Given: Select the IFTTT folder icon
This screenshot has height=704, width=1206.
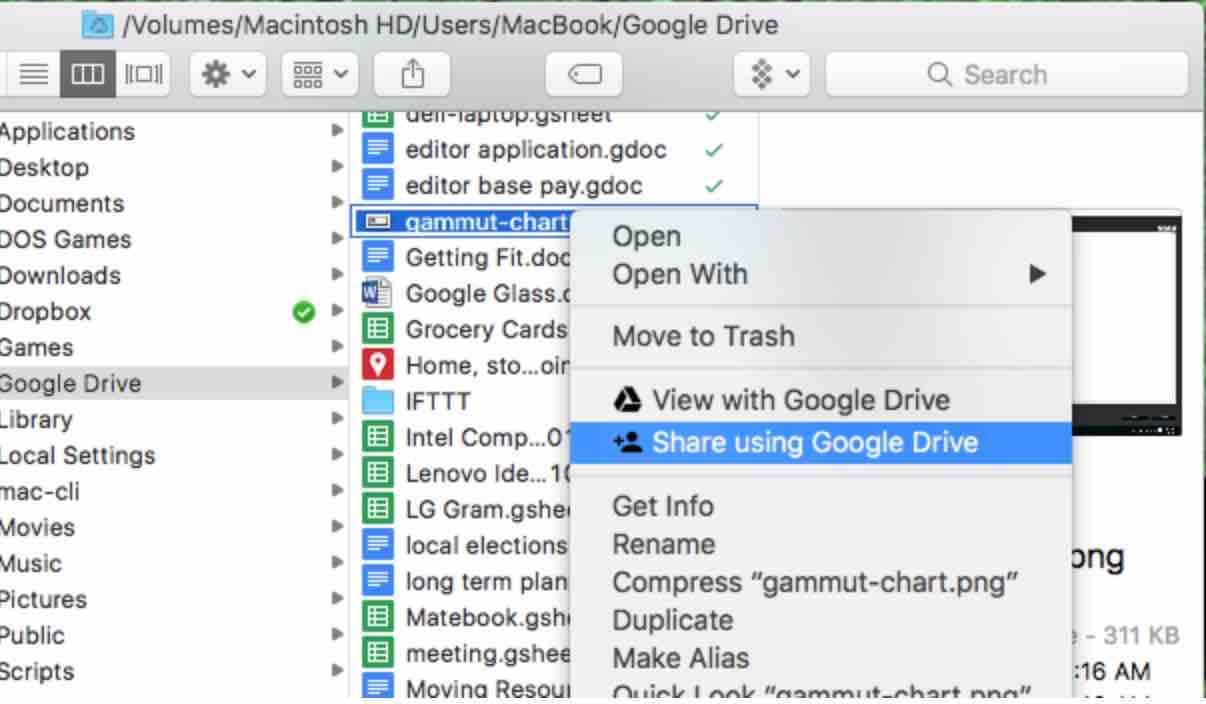Looking at the screenshot, I should 377,401.
